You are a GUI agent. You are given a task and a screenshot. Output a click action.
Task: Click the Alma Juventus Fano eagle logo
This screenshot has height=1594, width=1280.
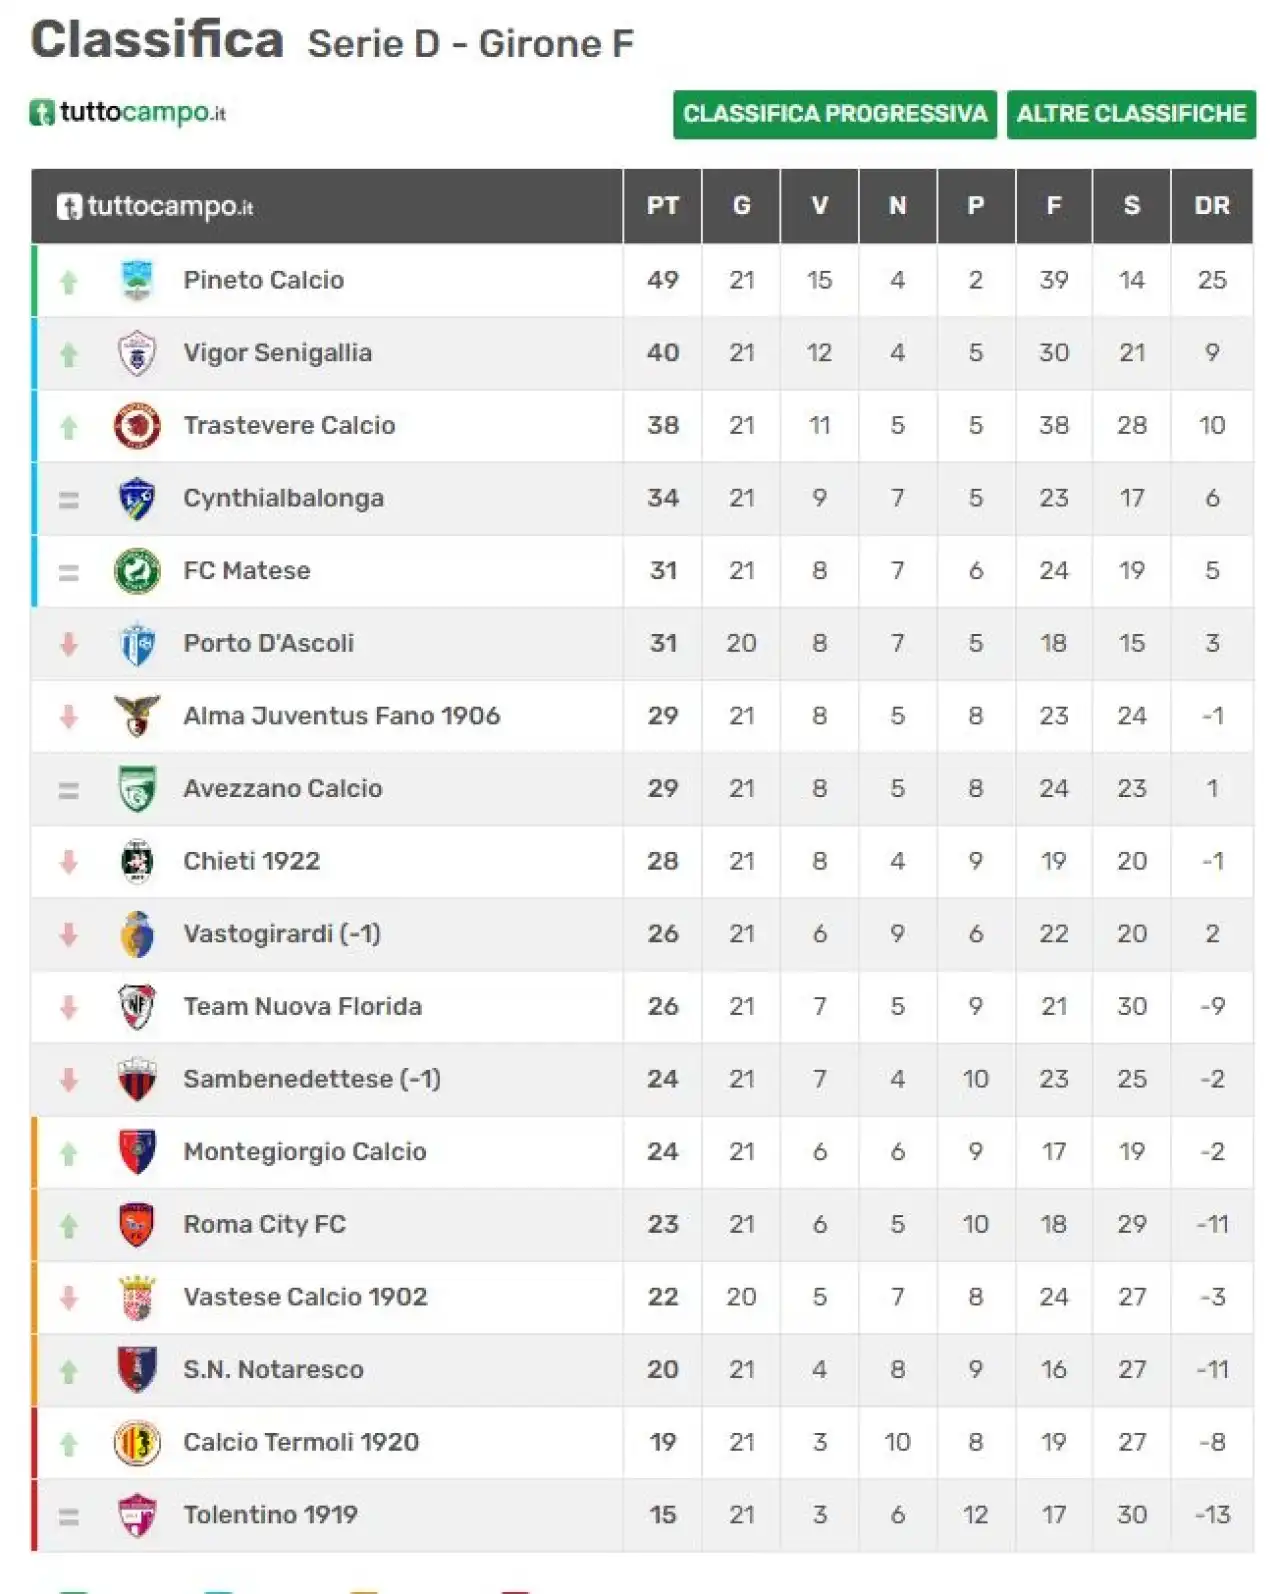click(x=137, y=716)
